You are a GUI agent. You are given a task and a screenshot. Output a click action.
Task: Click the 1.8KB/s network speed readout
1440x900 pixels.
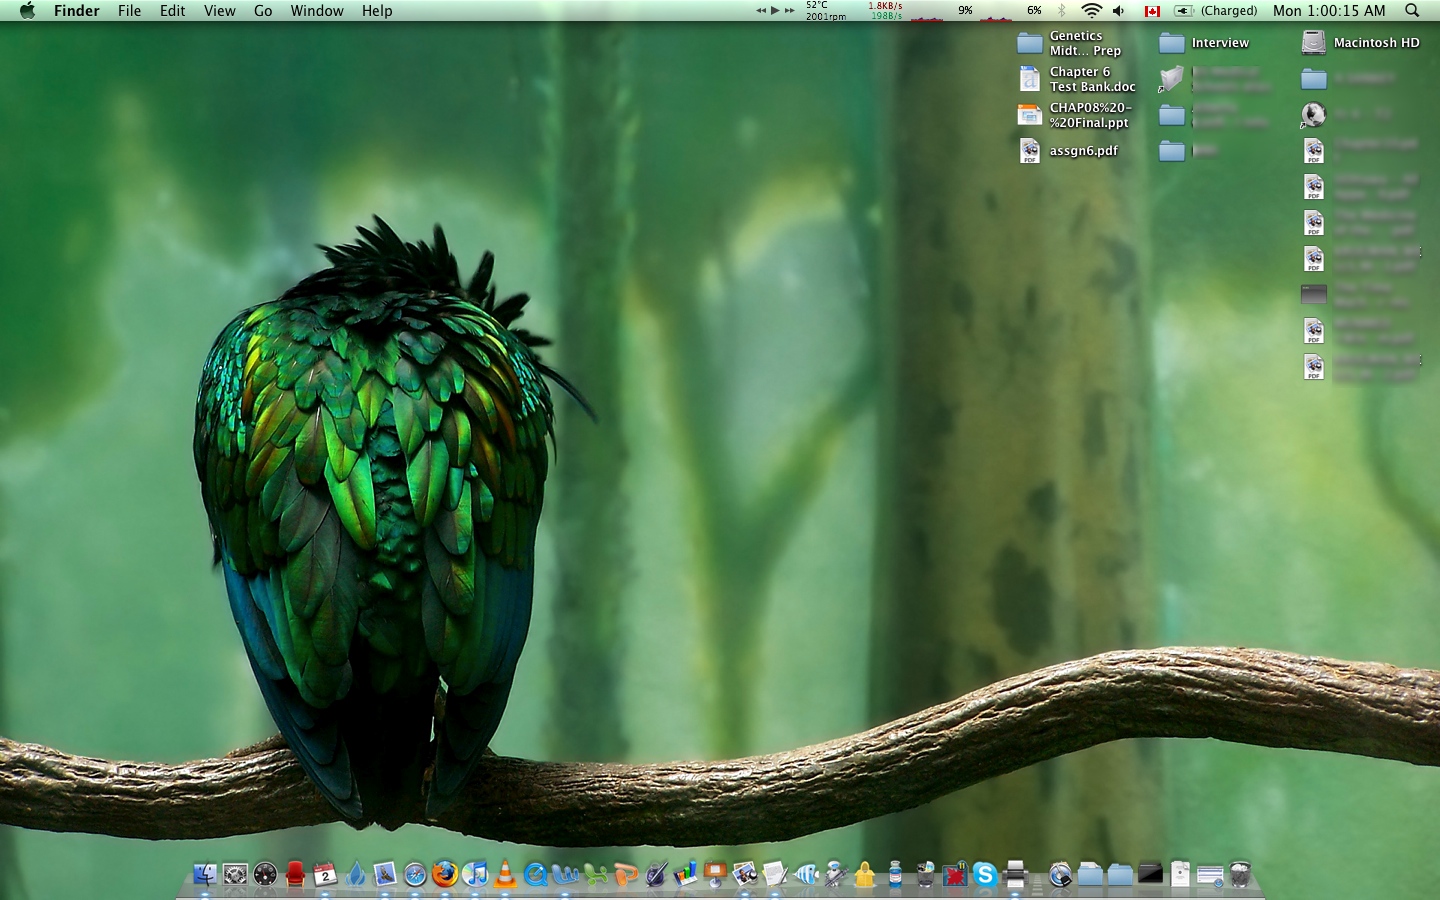(885, 5)
